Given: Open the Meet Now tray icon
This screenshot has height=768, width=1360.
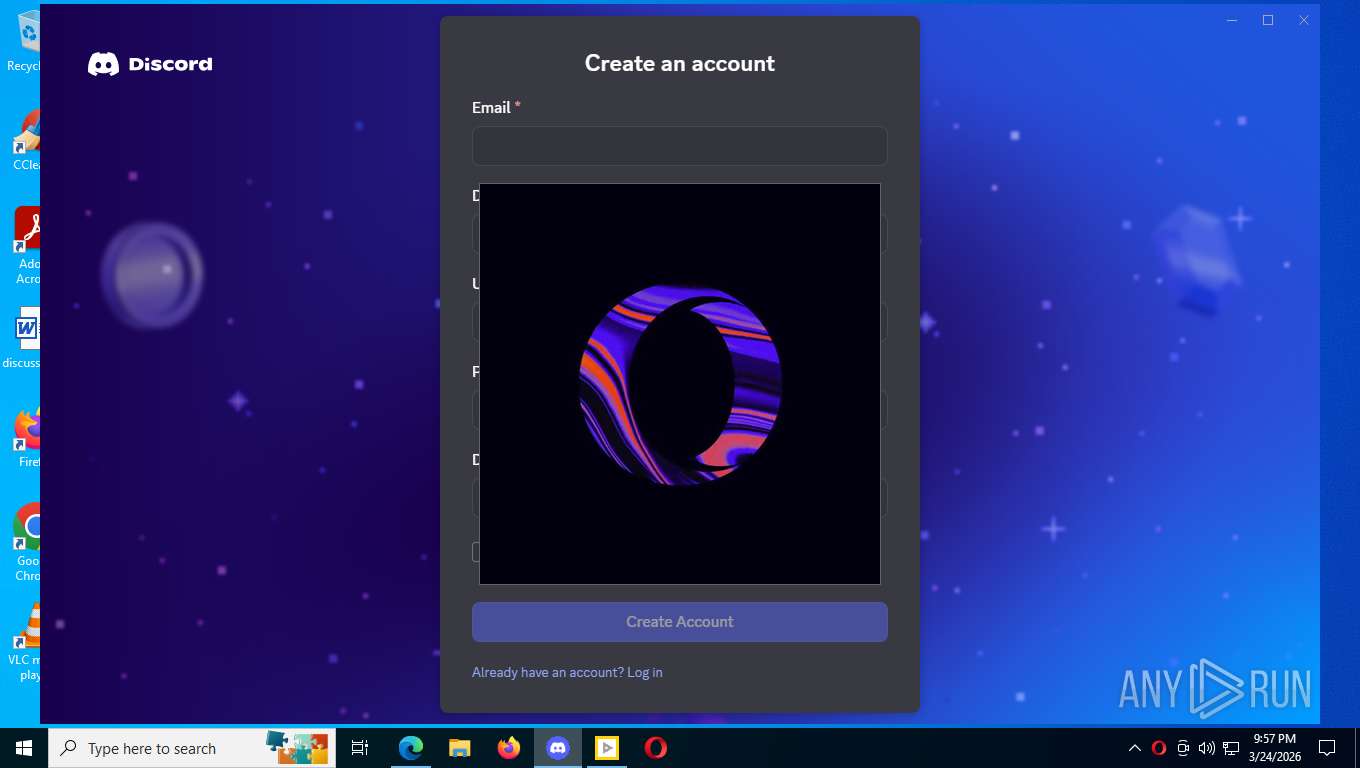Looking at the screenshot, I should coord(1183,748).
